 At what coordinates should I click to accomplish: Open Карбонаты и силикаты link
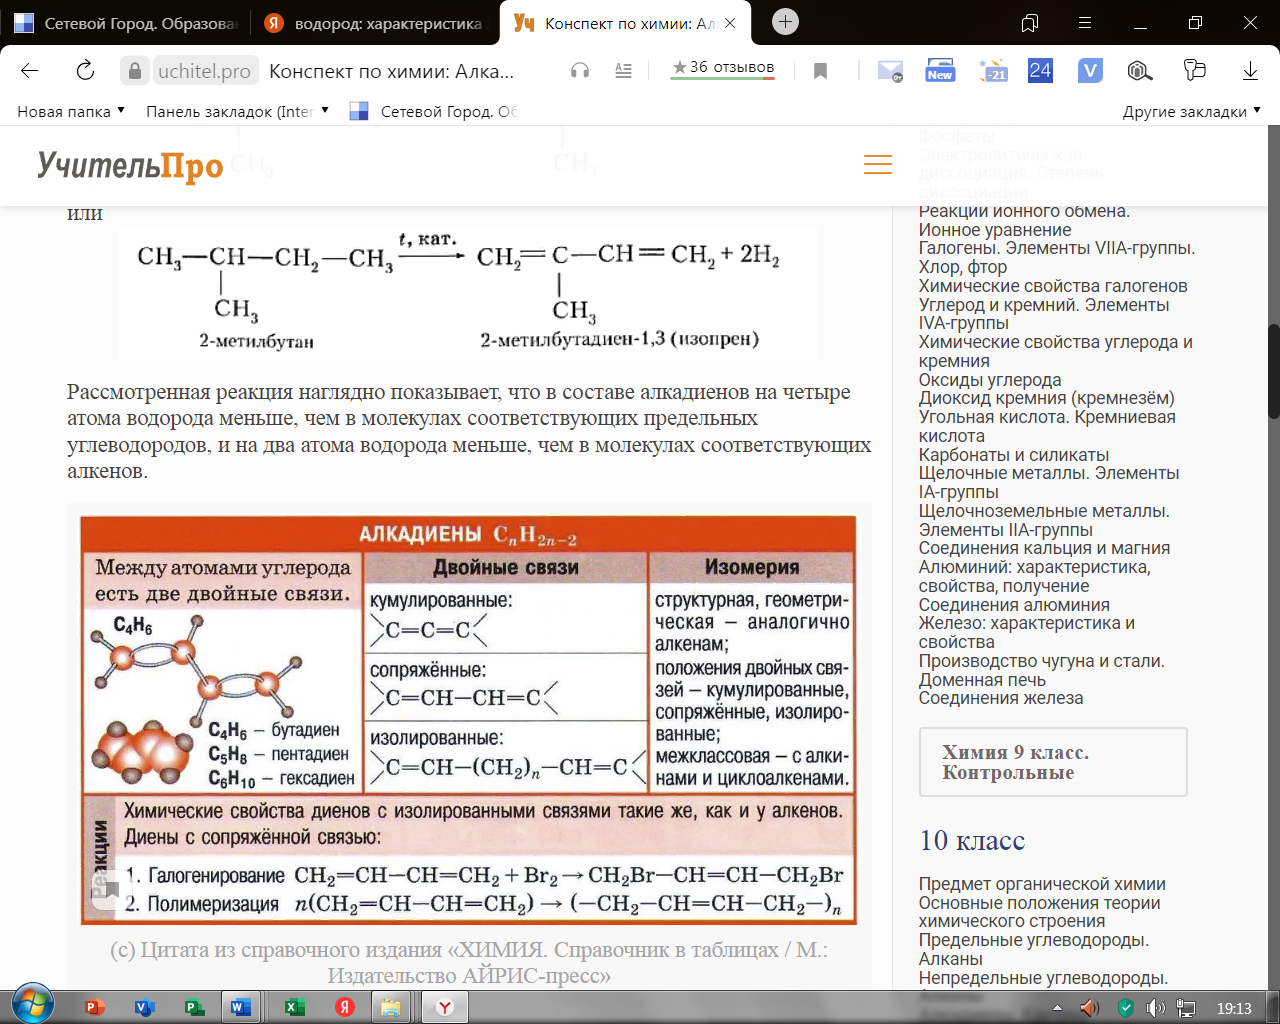point(1014,455)
